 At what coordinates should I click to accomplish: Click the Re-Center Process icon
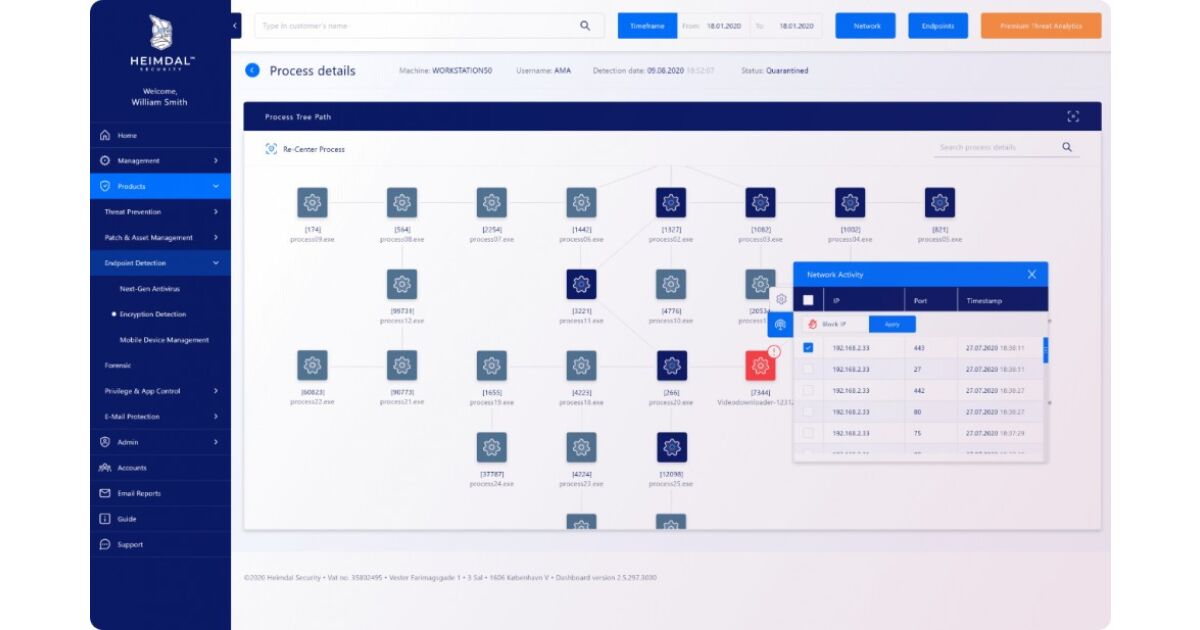point(271,149)
